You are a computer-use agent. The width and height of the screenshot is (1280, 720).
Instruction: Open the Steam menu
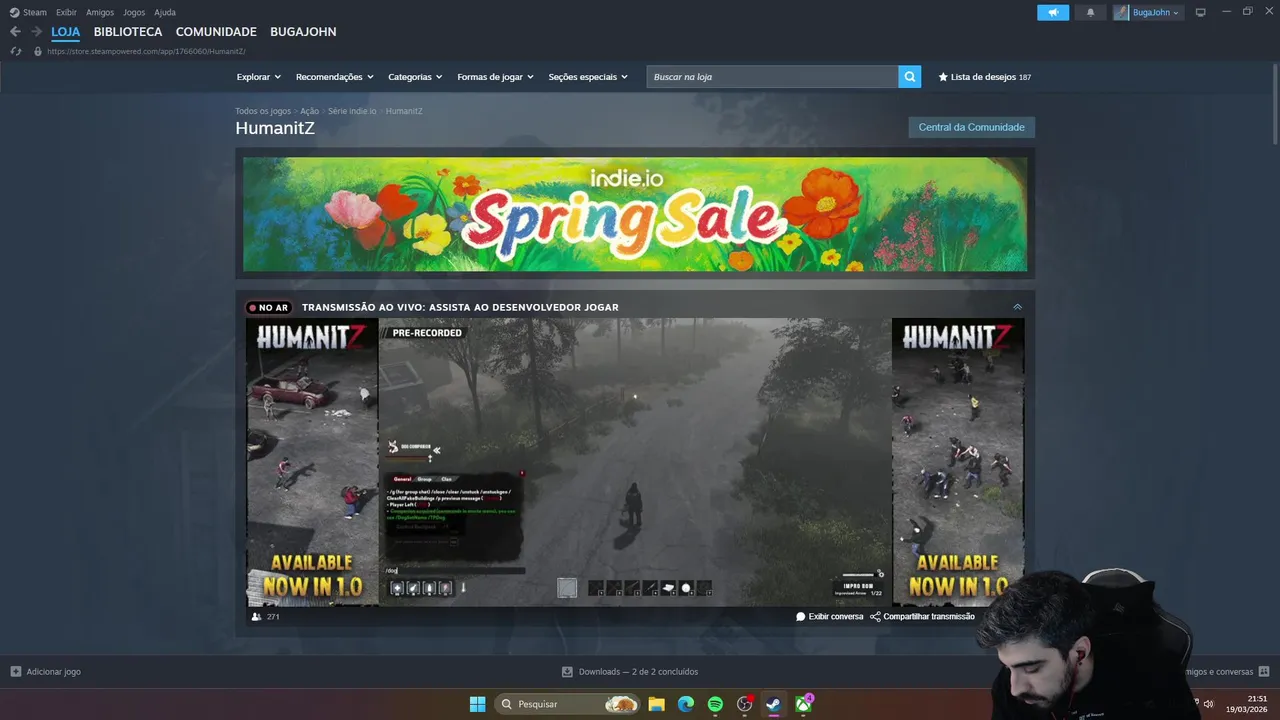tap(35, 12)
